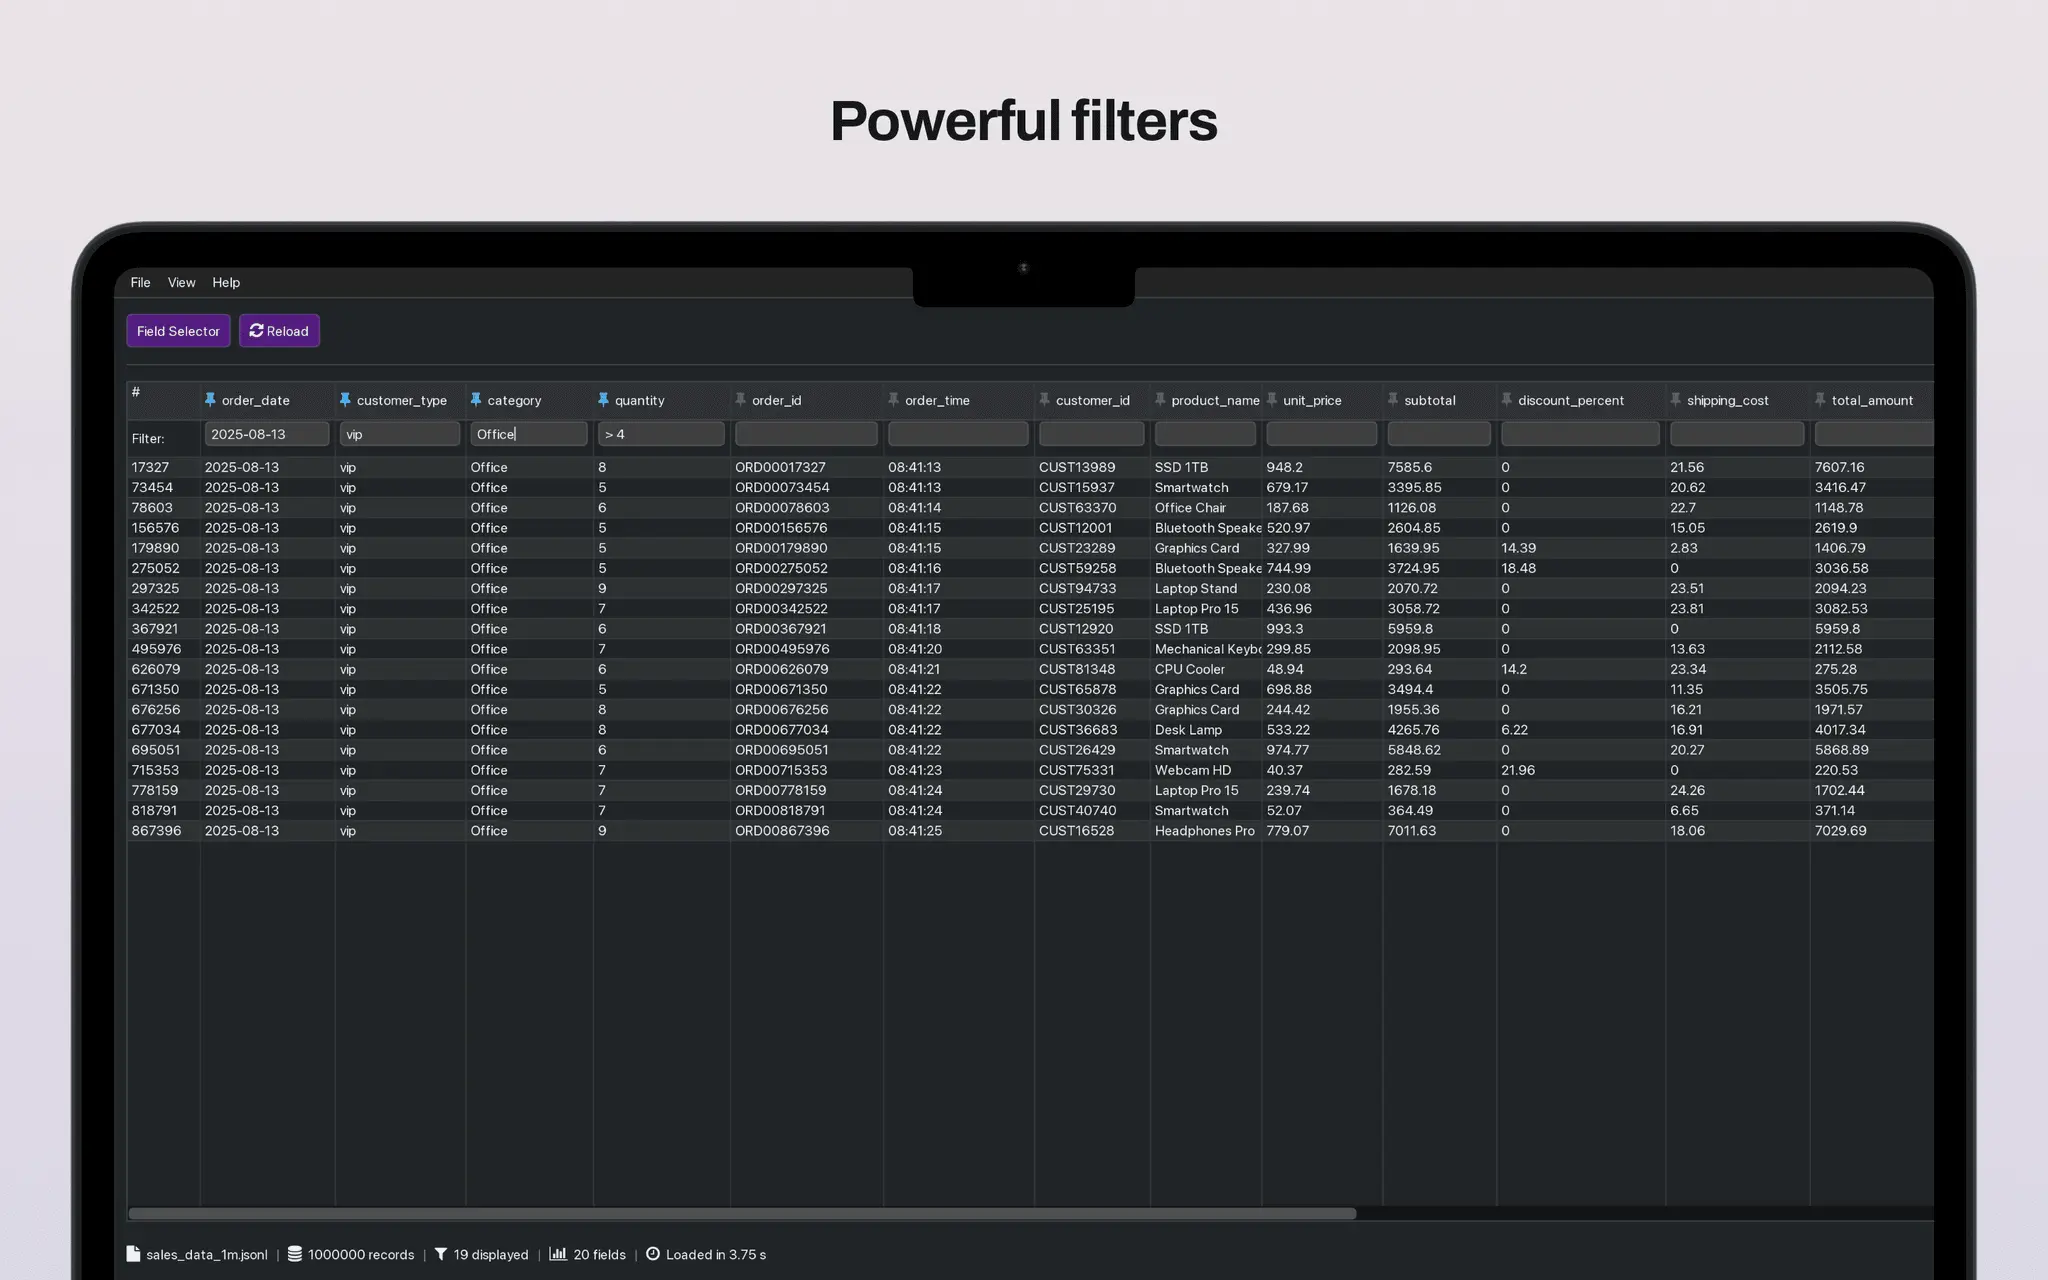Click the file icon in status bar
Screen dimensions: 2048x1280
pos(133,1254)
